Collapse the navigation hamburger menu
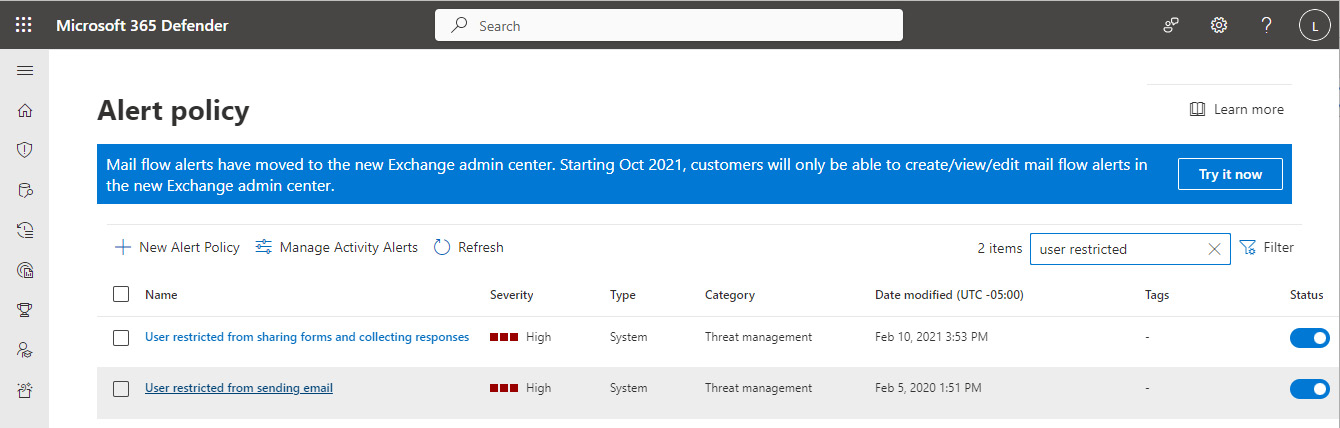Screen dimensions: 1340x428 25,71
